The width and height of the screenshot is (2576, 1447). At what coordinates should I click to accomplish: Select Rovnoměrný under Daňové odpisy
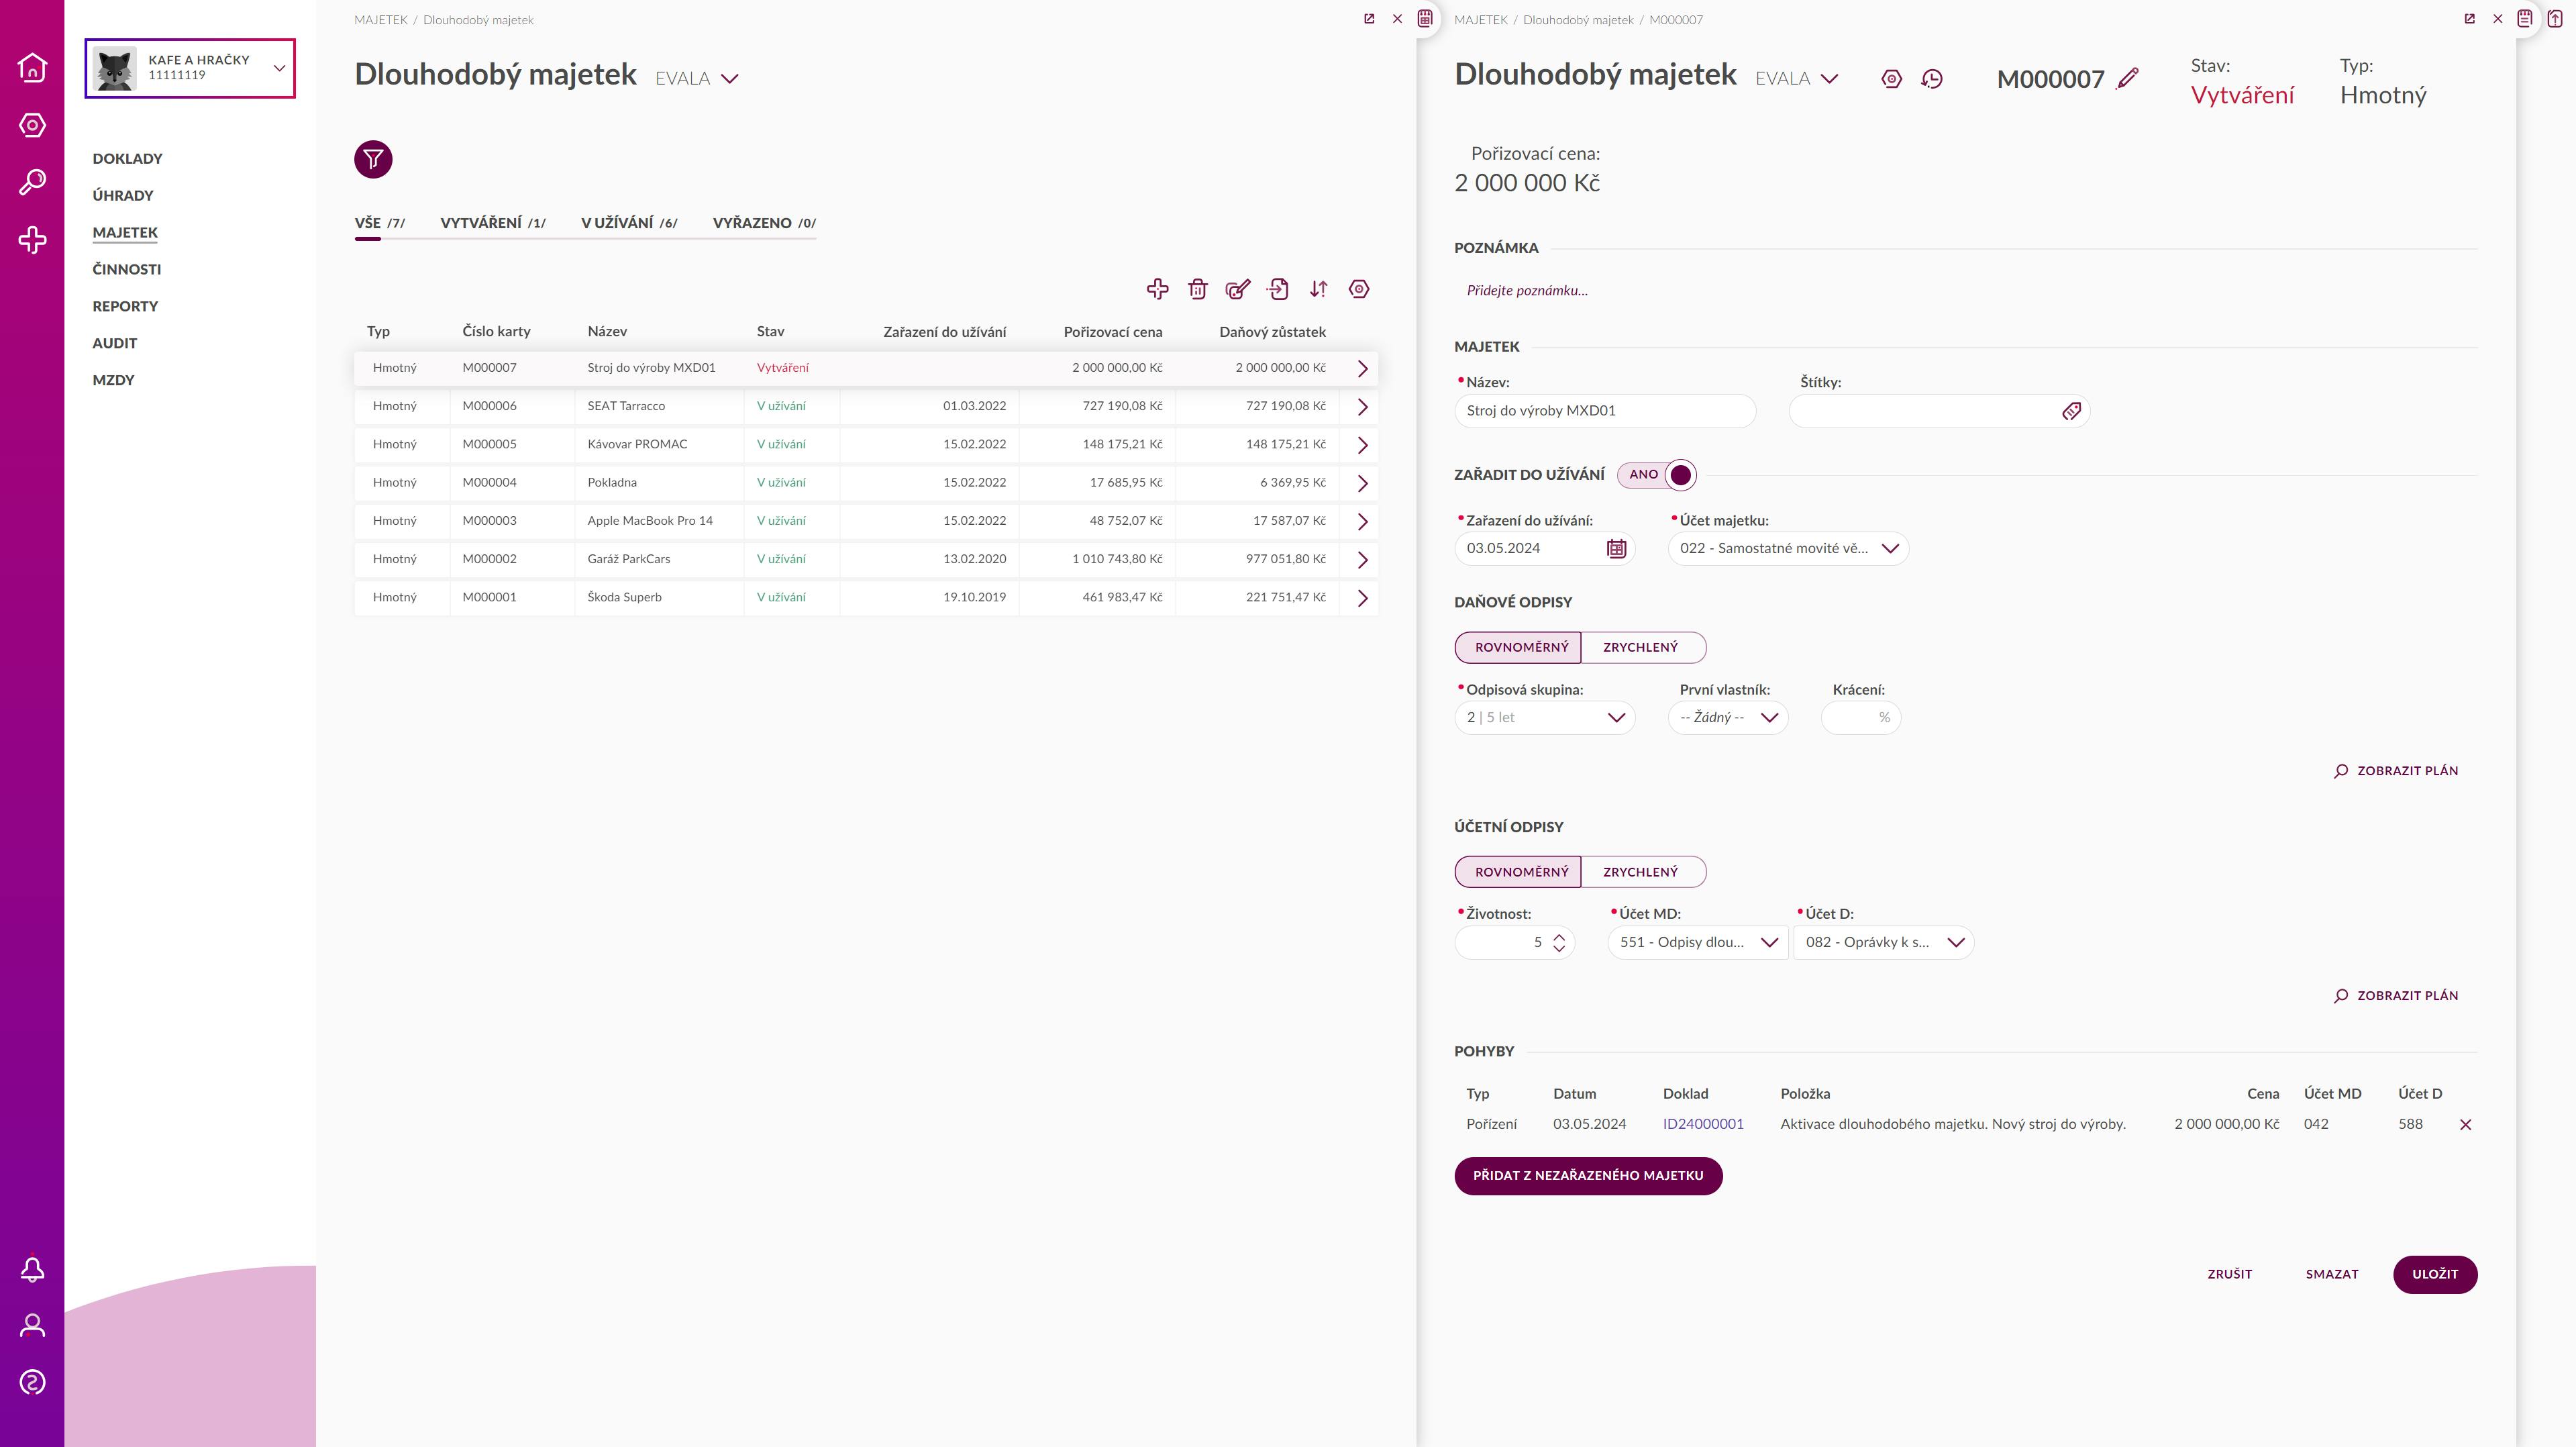[x=1518, y=647]
